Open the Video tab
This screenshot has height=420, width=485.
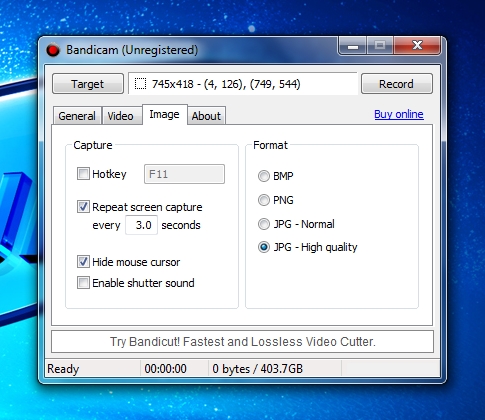120,116
